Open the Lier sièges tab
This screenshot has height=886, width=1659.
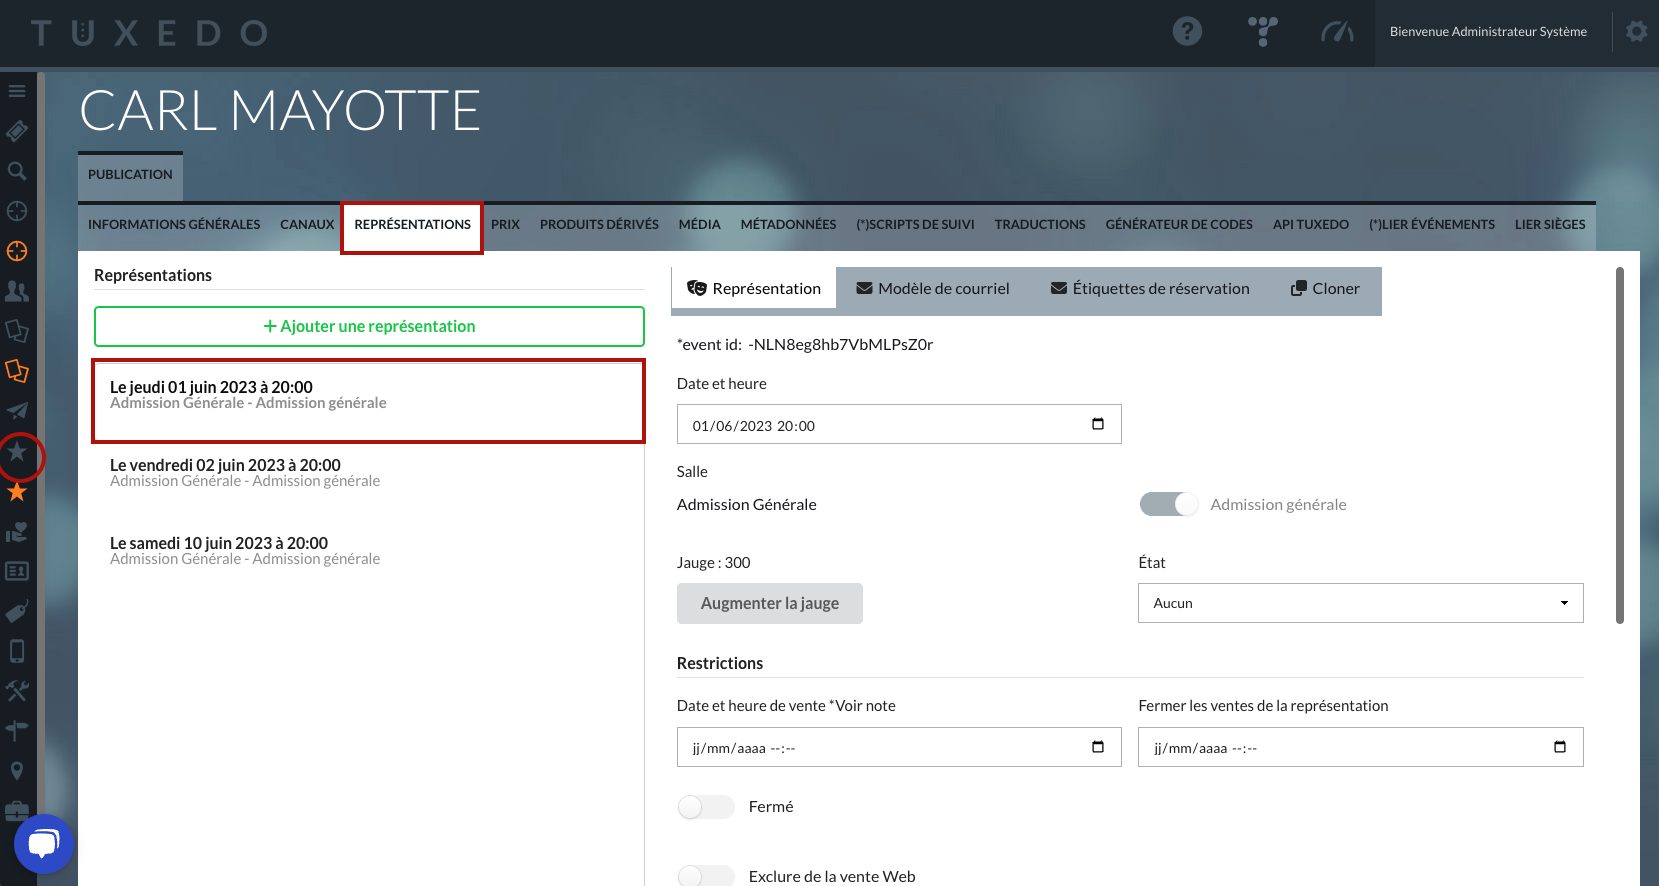tap(1550, 225)
